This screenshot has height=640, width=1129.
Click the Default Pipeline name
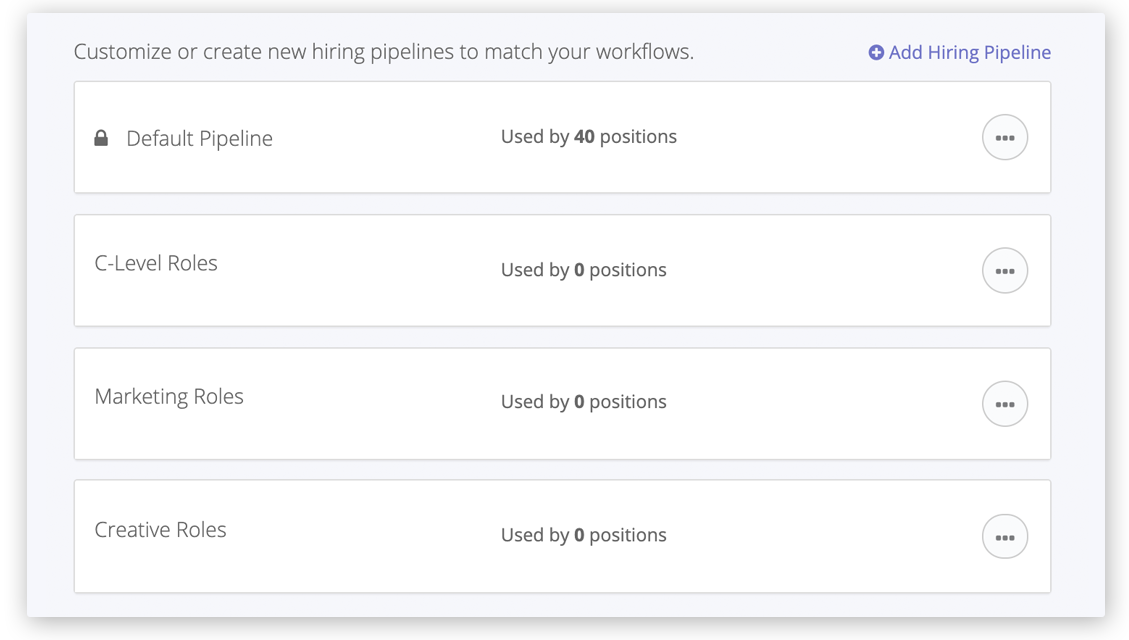pos(198,139)
